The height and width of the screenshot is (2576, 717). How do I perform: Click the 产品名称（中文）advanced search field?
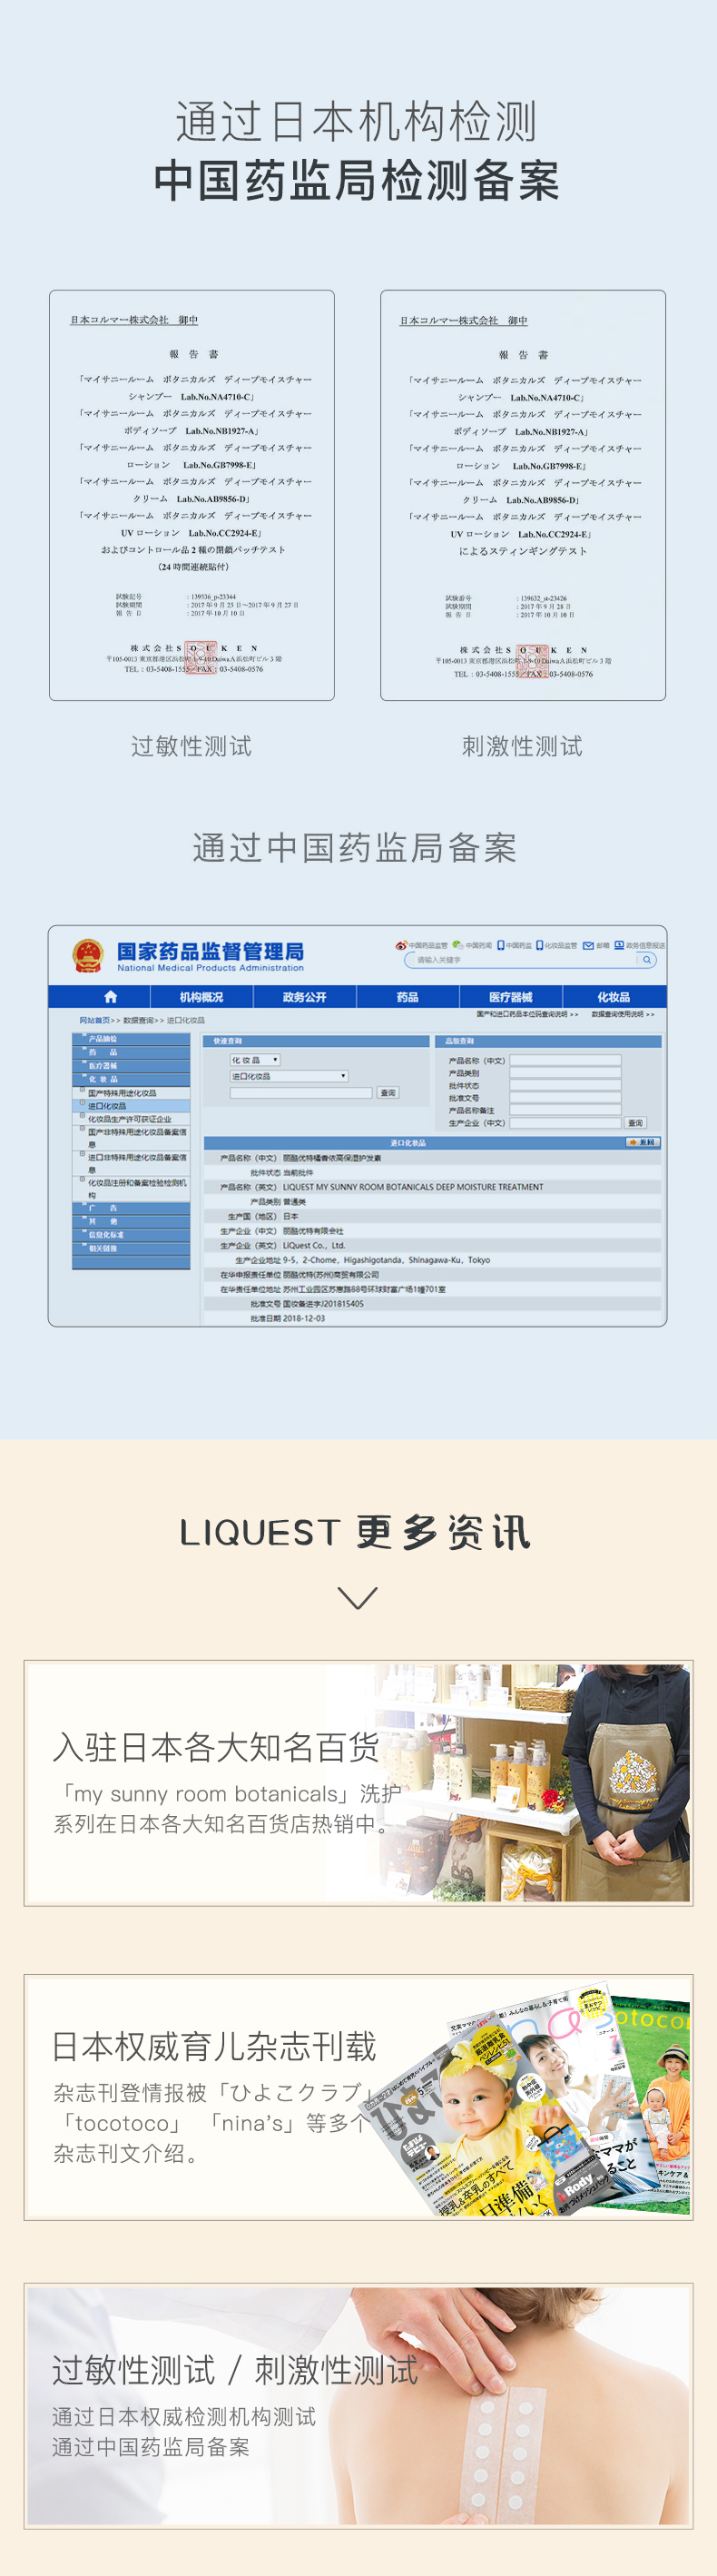[565, 1060]
